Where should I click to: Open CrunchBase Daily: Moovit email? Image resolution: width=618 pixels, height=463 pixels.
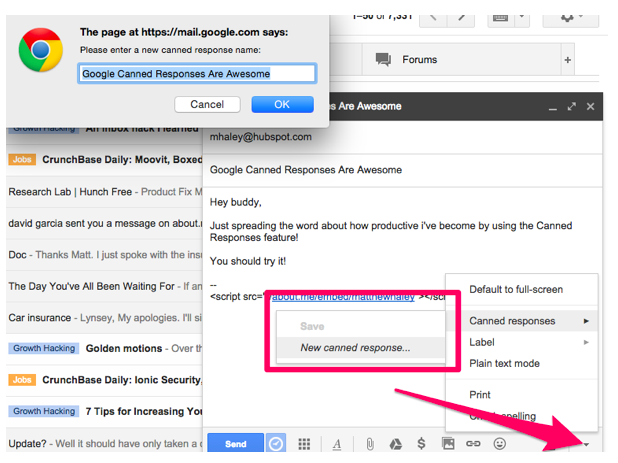tap(104, 160)
